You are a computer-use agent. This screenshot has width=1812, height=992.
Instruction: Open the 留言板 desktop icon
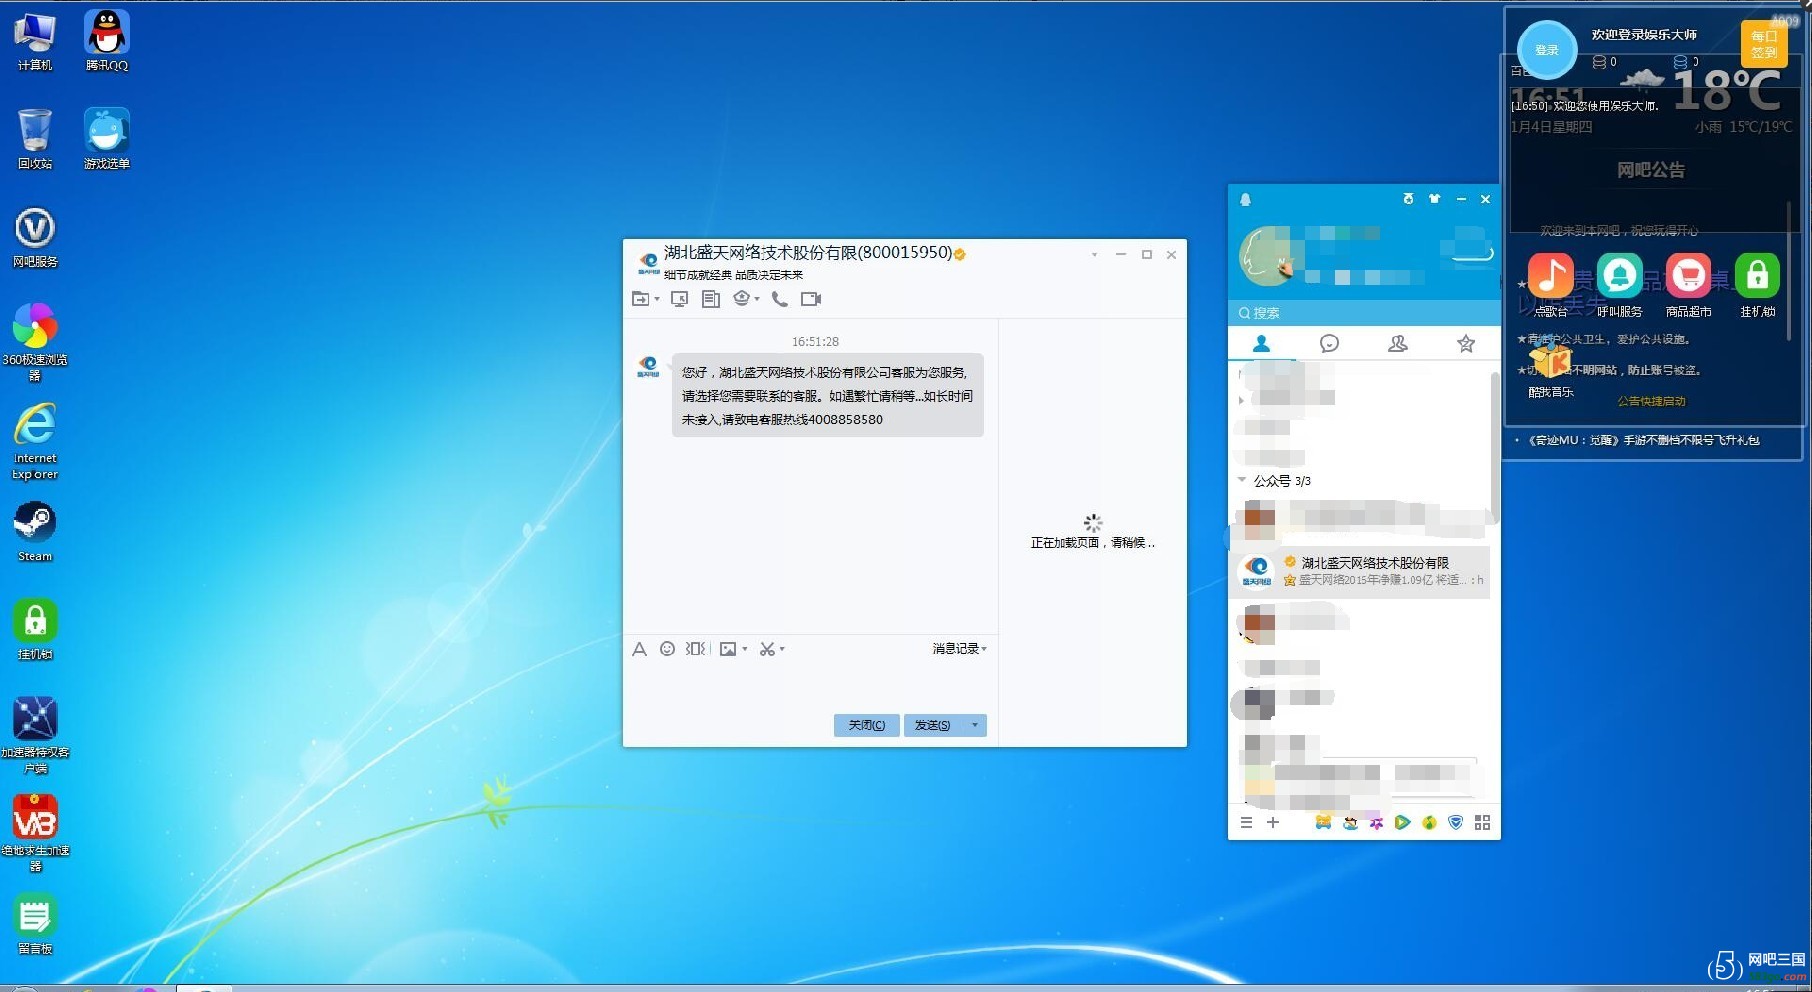(x=35, y=924)
